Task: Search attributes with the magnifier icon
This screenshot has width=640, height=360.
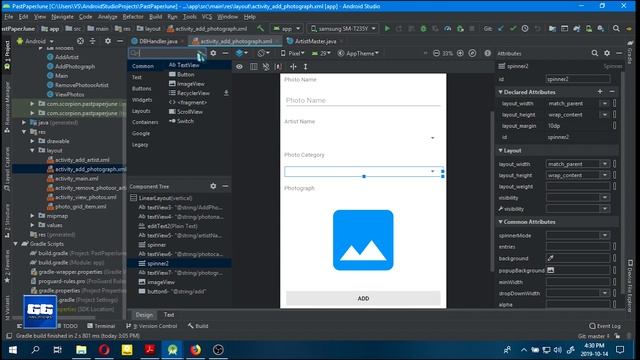Action: 595,53
